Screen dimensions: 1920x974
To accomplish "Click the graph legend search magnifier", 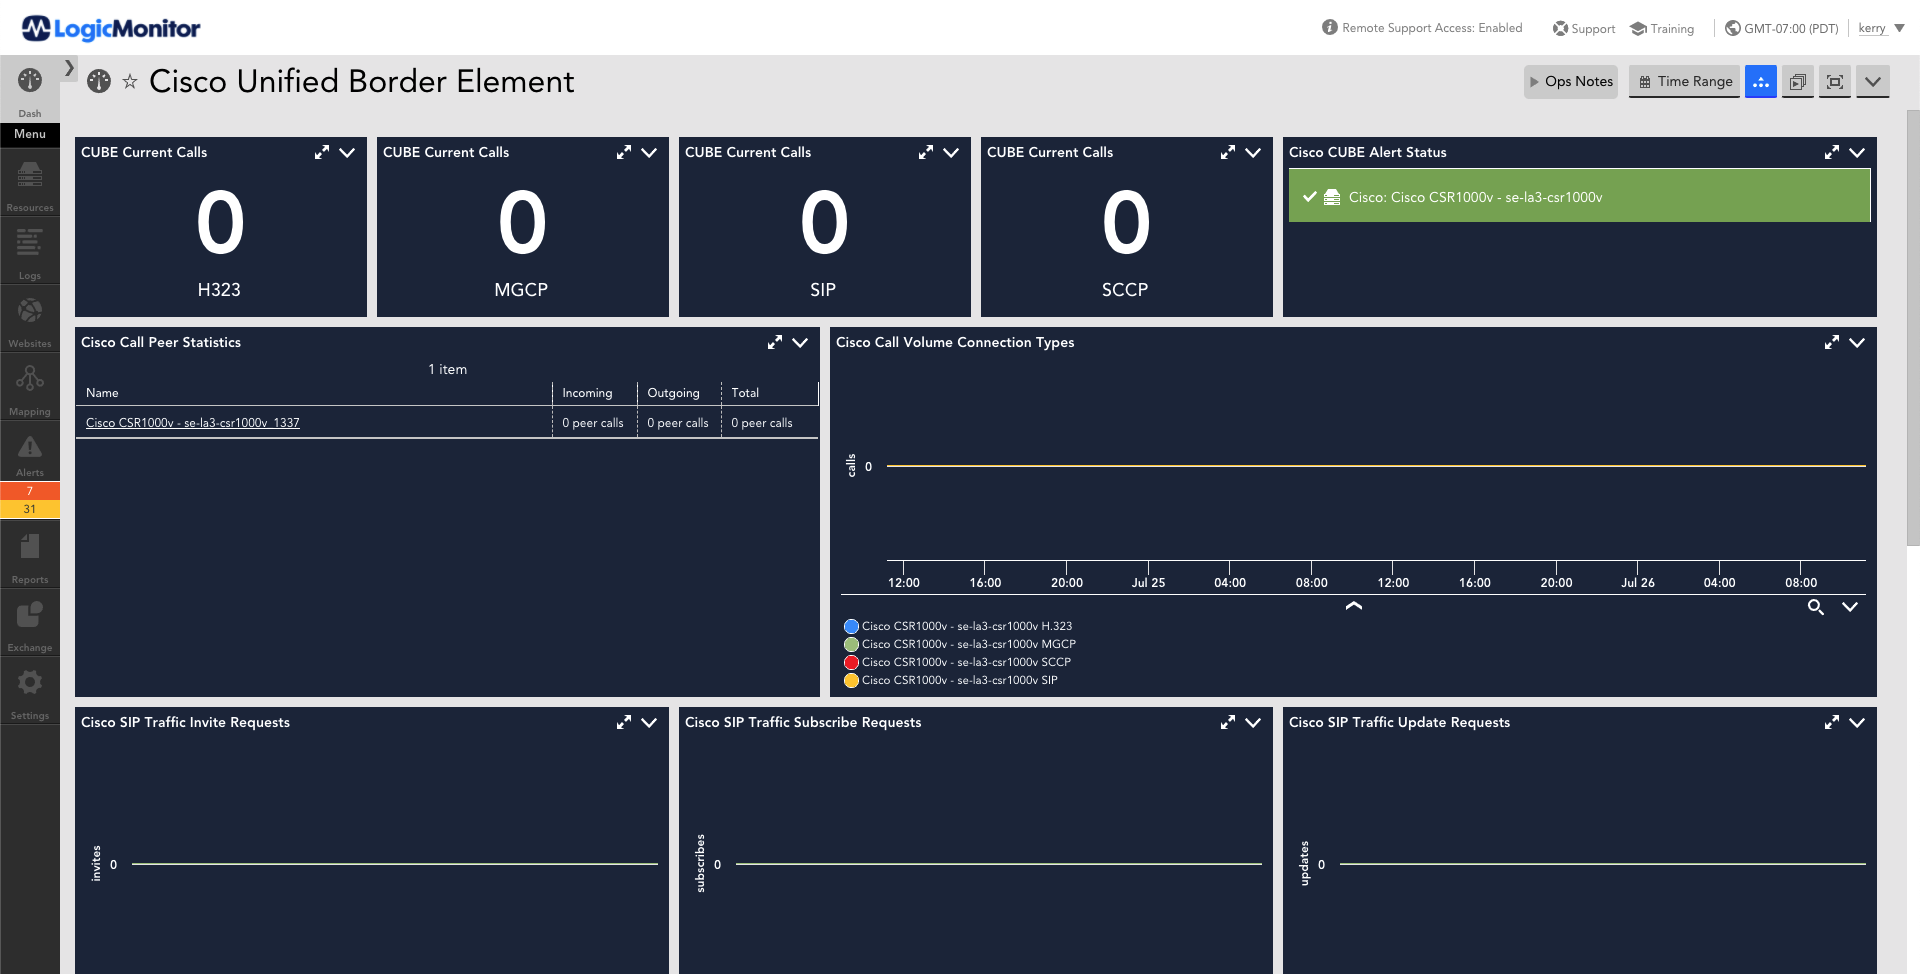I will [x=1816, y=607].
